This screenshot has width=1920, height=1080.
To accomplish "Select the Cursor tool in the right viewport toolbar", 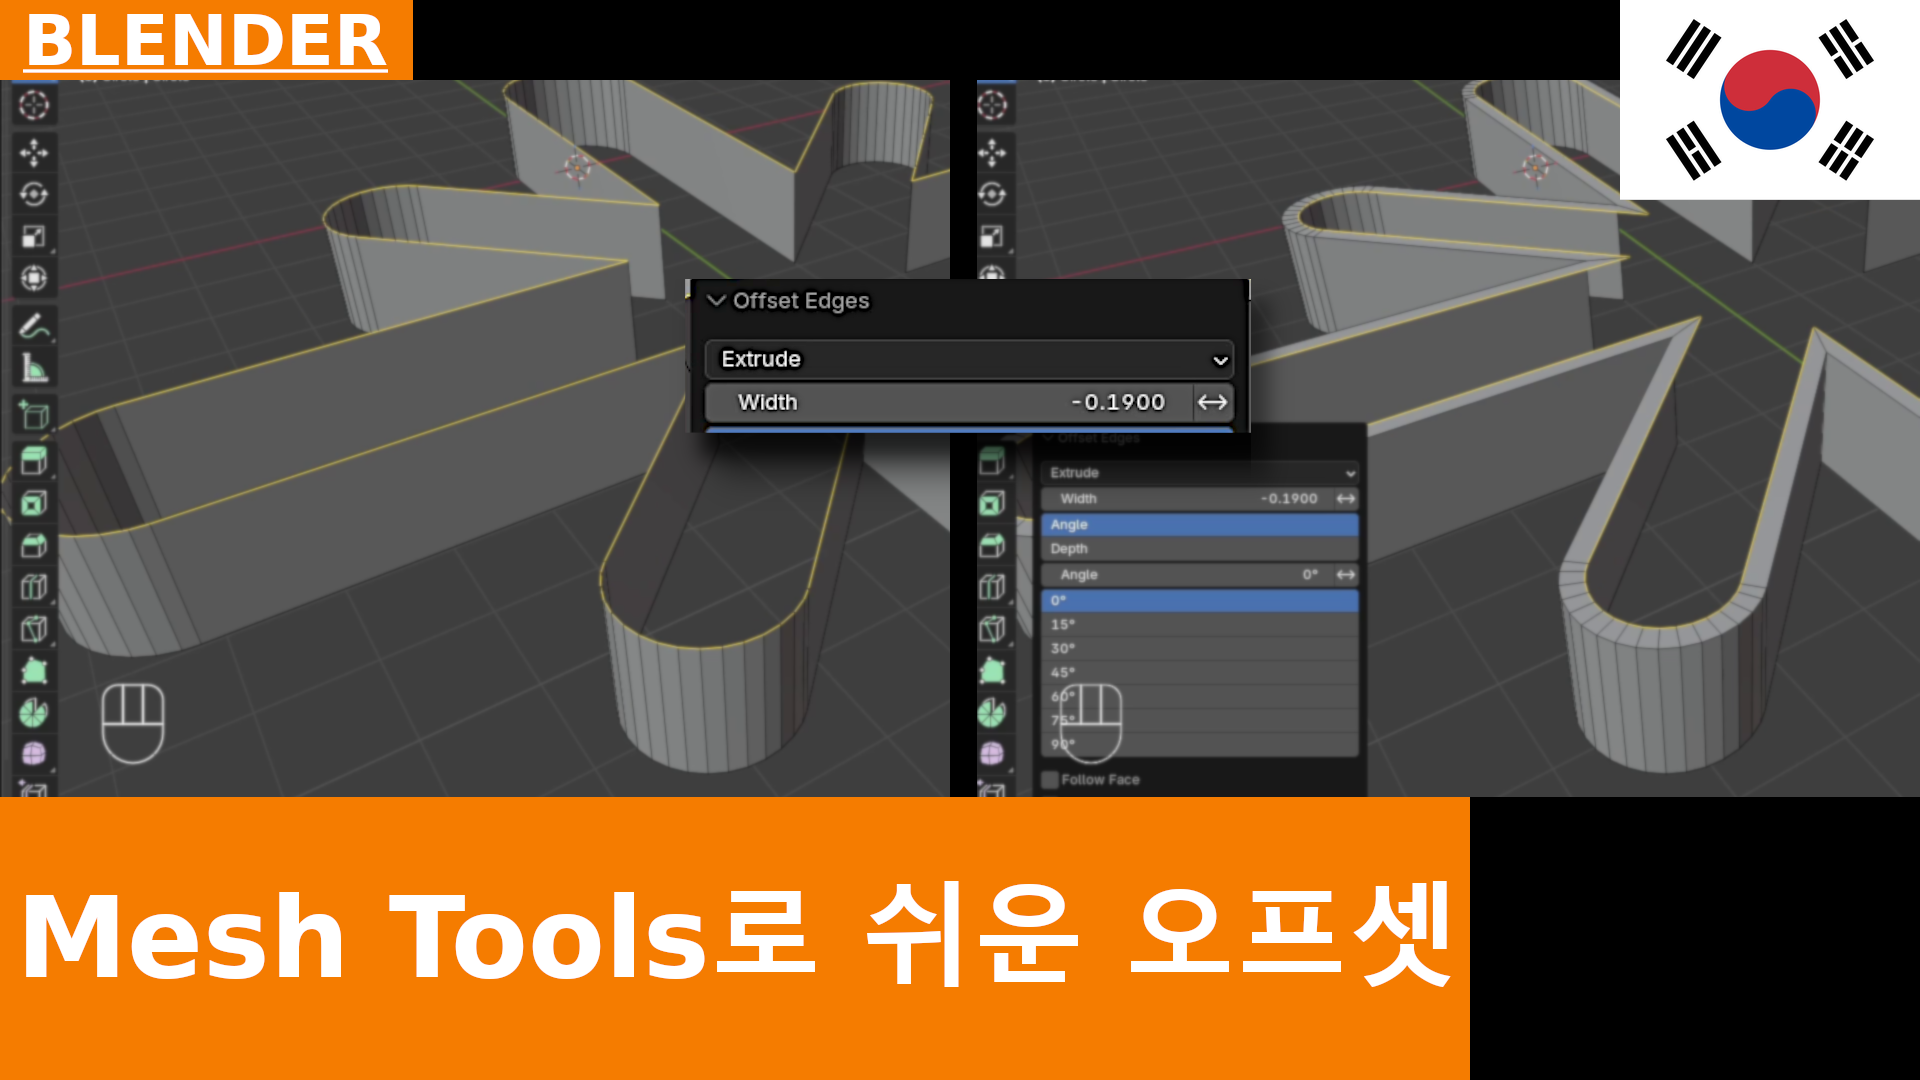I will pyautogui.click(x=992, y=105).
